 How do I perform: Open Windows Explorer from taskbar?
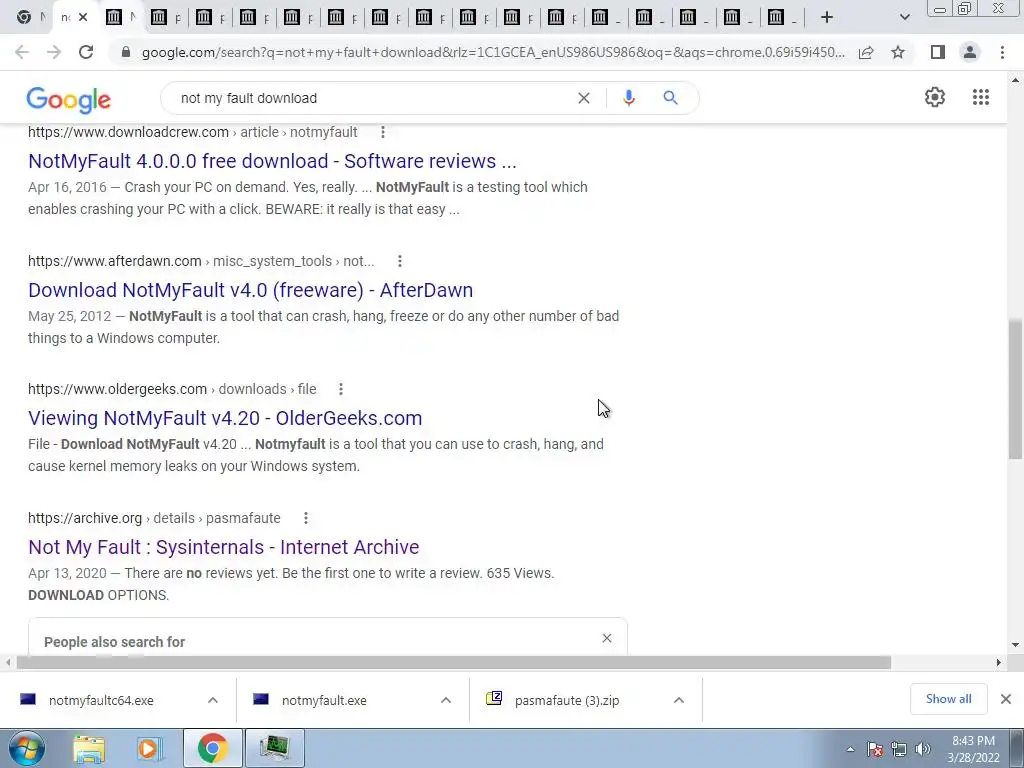[89, 748]
